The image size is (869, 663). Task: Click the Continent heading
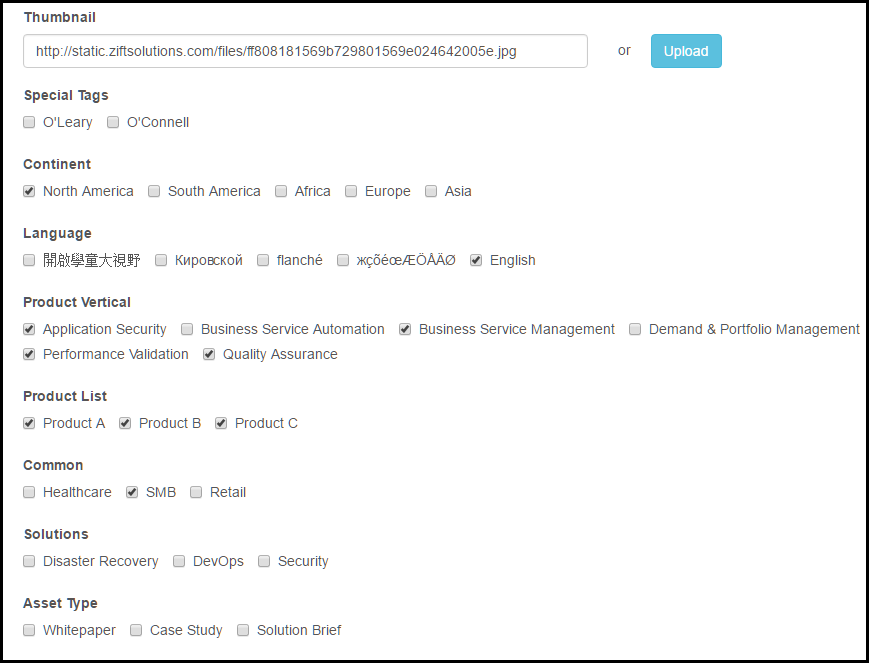tap(57, 164)
